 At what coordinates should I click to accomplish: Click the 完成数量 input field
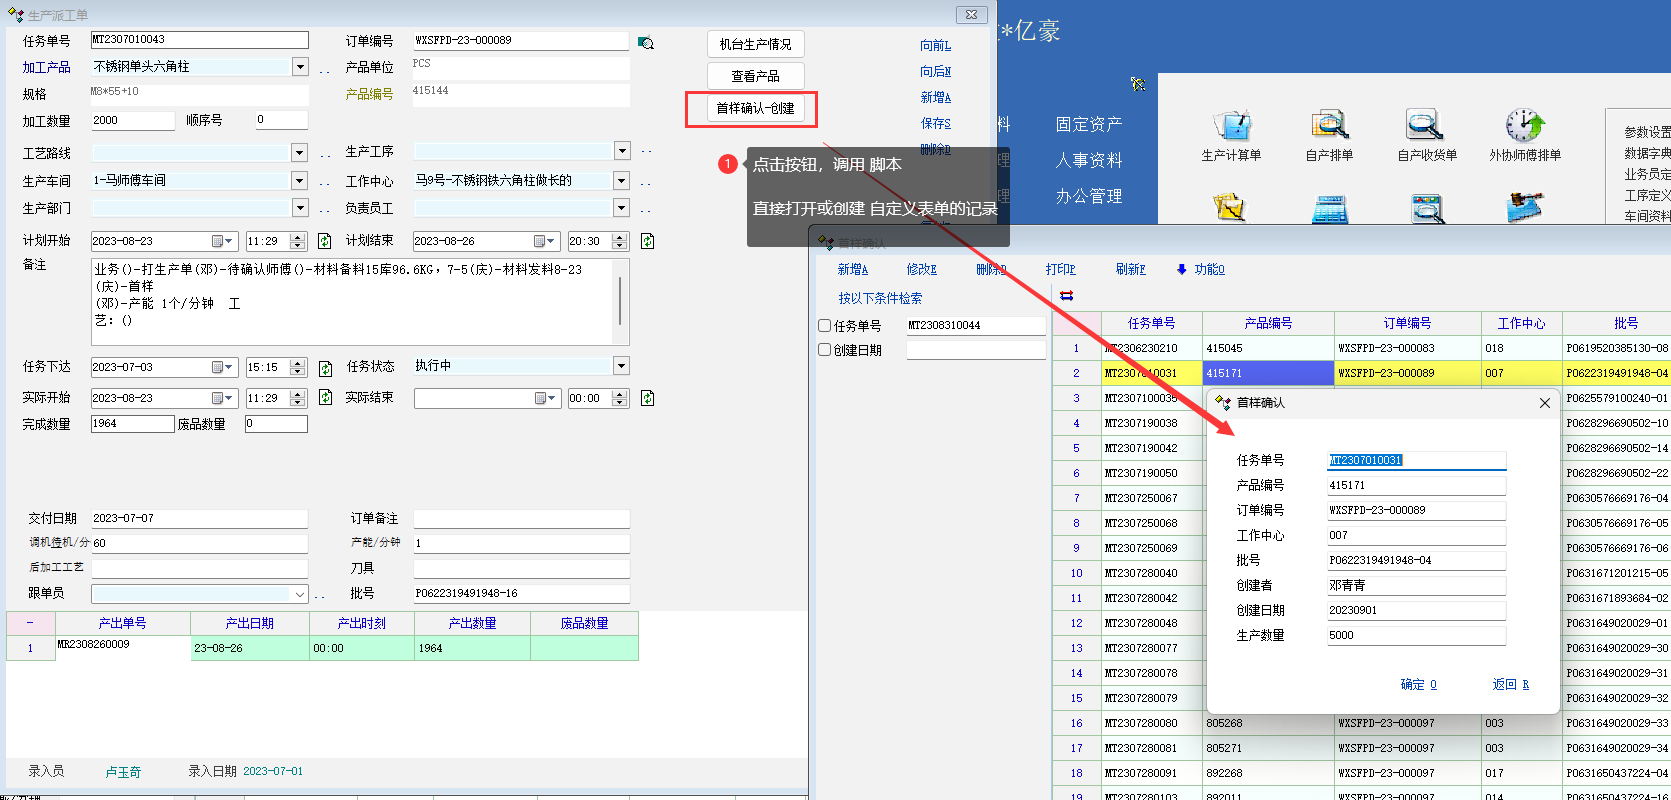tap(132, 424)
